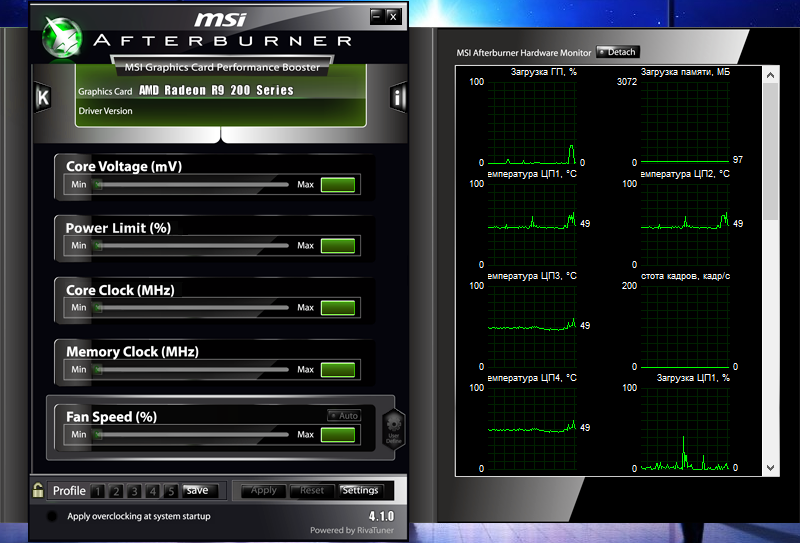Adjust the Core Clock slider
The height and width of the screenshot is (543, 800).
click(191, 308)
